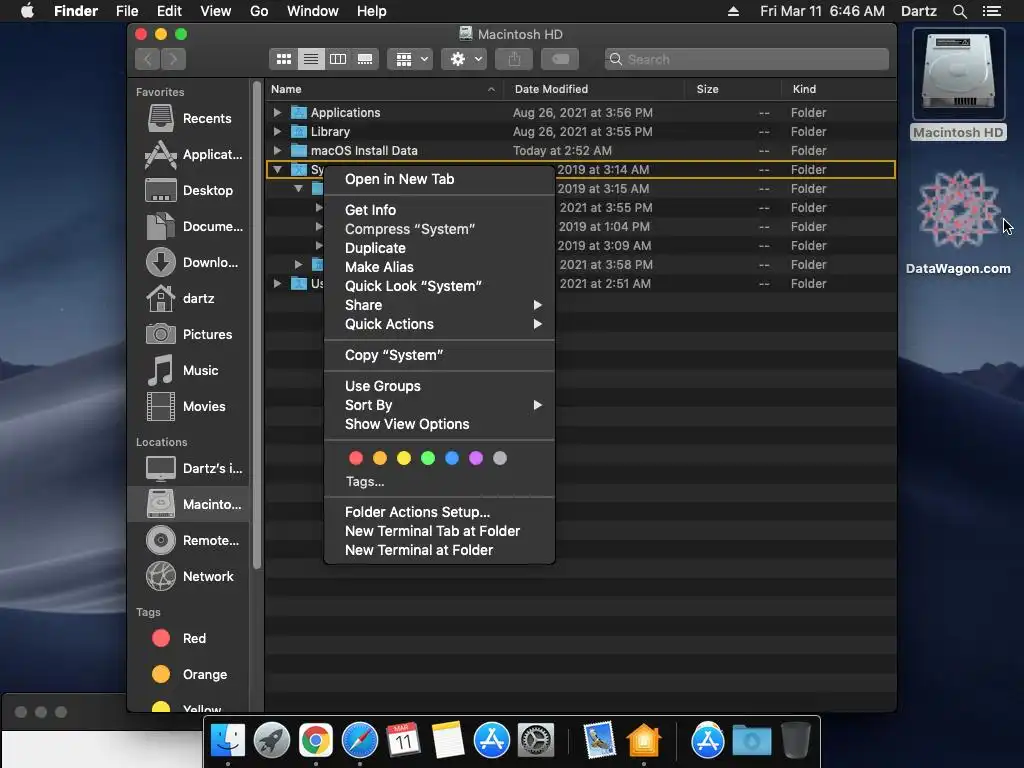The height and width of the screenshot is (768, 1024).
Task: Focus the Finder Search field
Action: tap(746, 59)
